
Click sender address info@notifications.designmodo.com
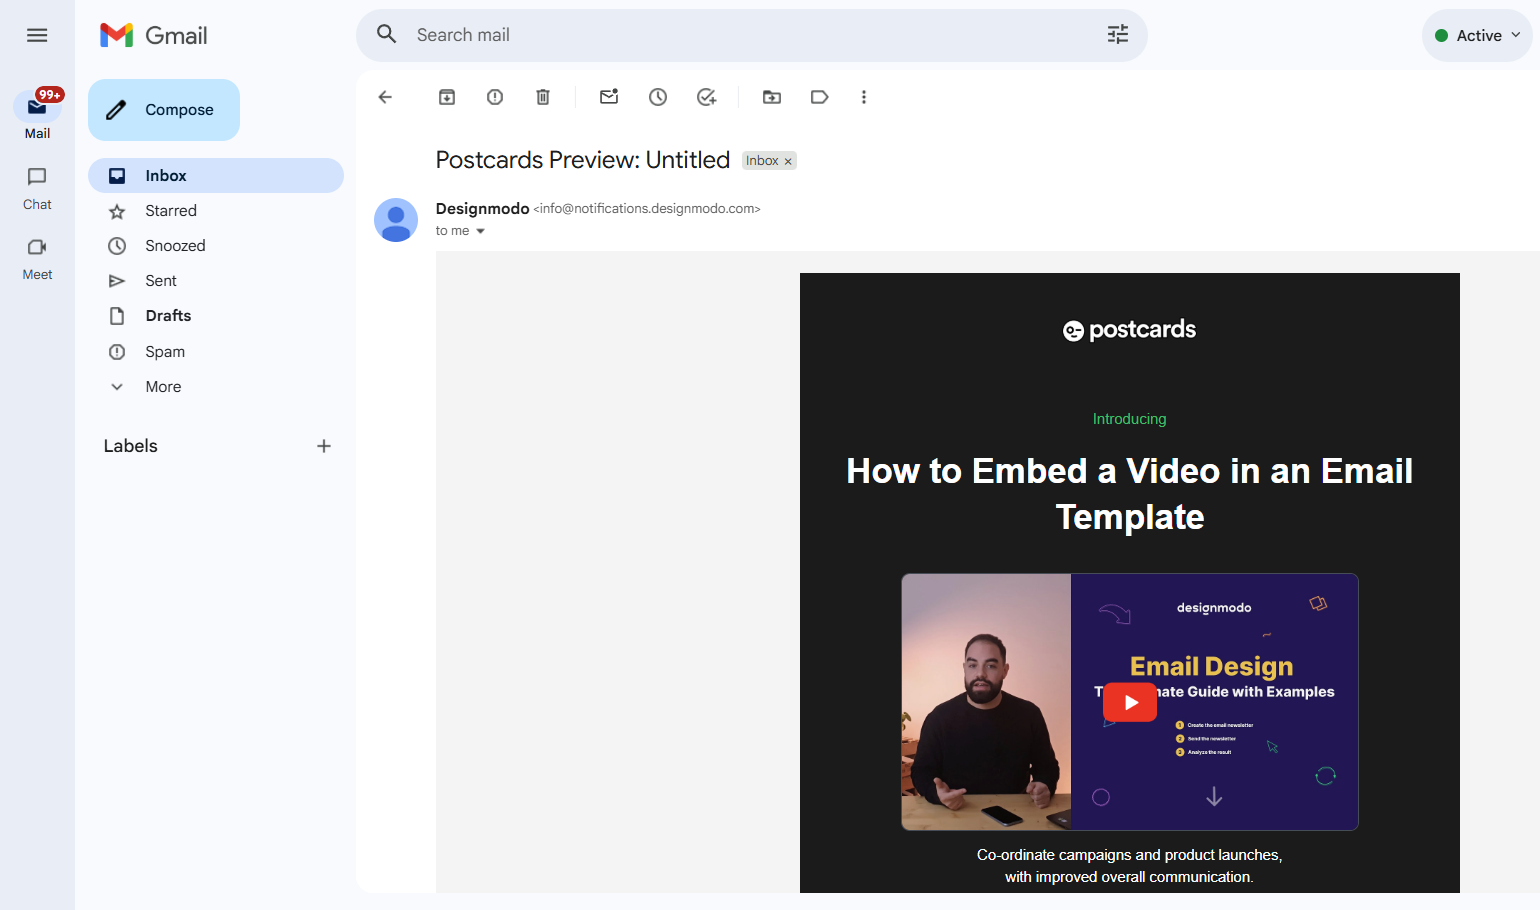click(x=647, y=208)
